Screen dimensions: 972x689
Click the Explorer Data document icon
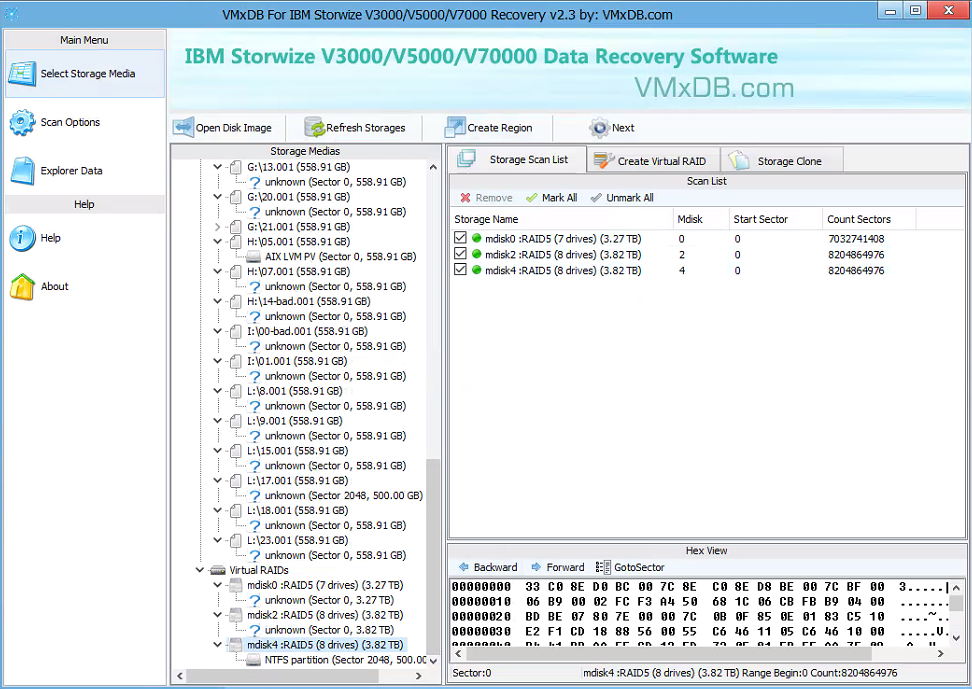23,171
